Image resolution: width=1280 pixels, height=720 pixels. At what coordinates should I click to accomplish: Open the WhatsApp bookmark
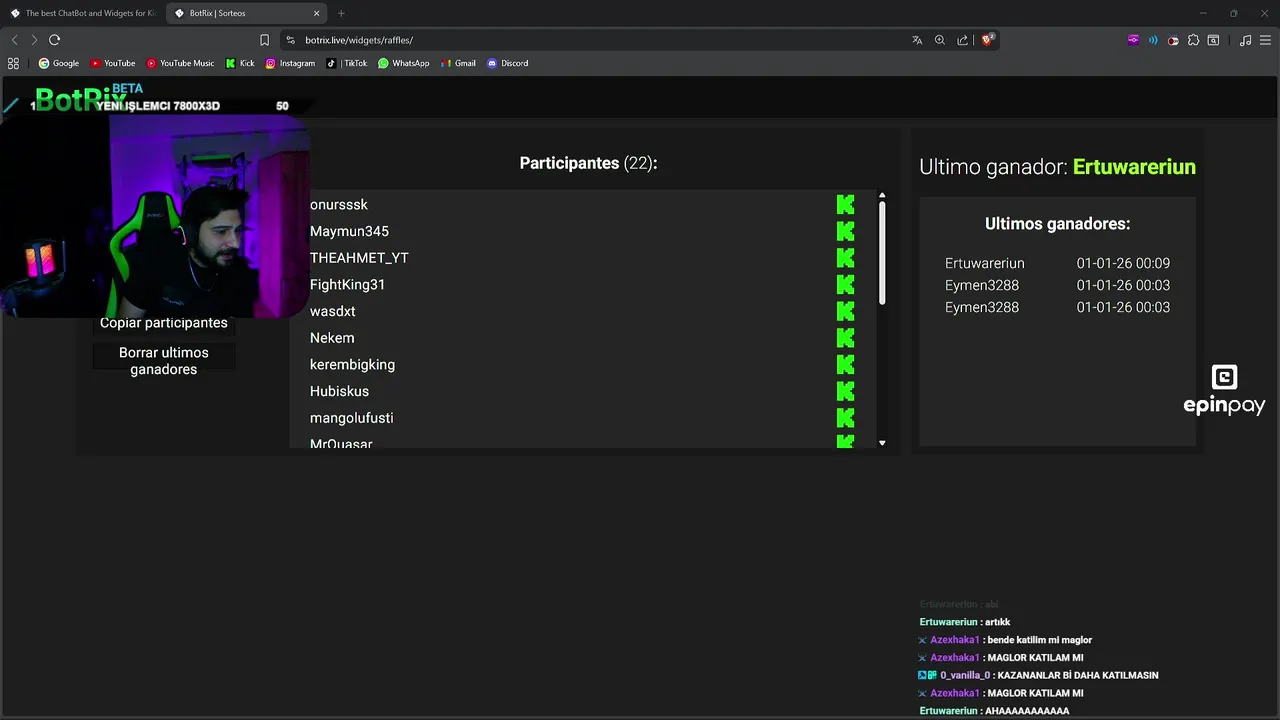(404, 63)
